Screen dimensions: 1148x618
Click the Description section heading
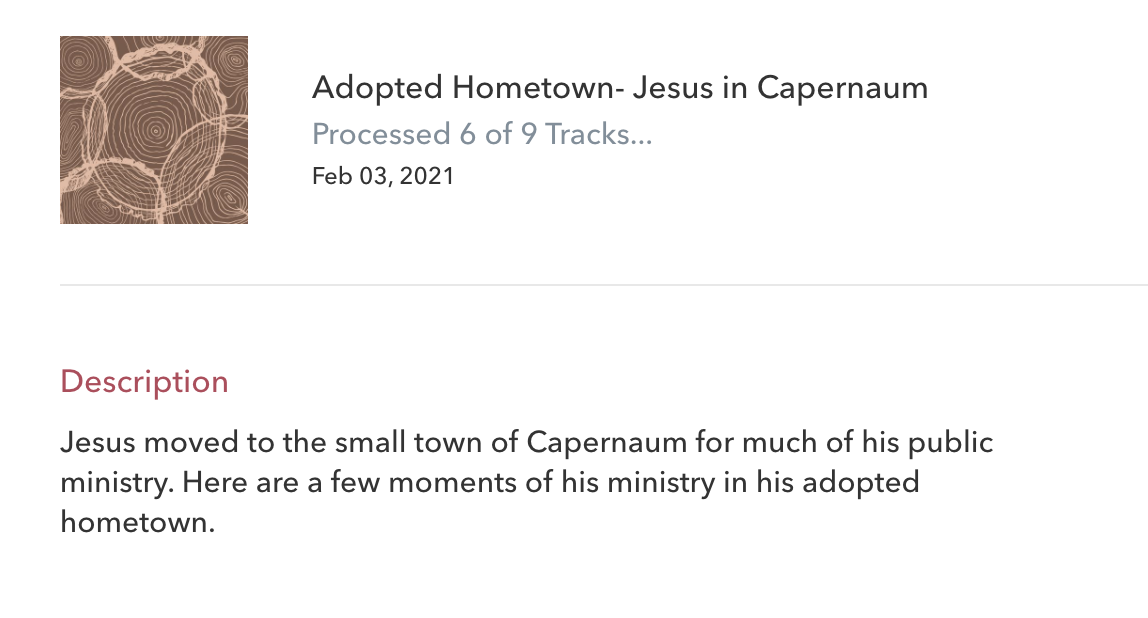(144, 382)
